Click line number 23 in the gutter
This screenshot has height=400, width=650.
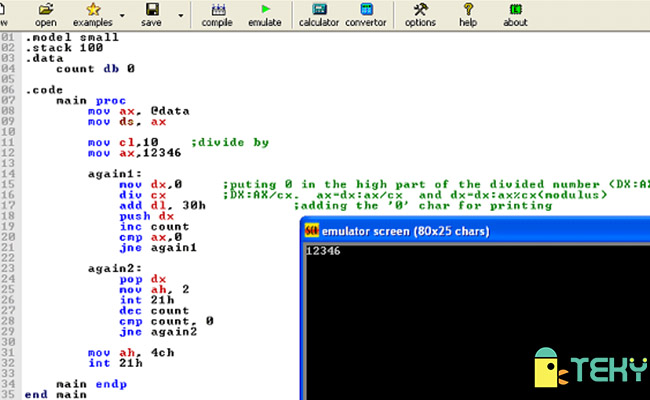coord(8,269)
